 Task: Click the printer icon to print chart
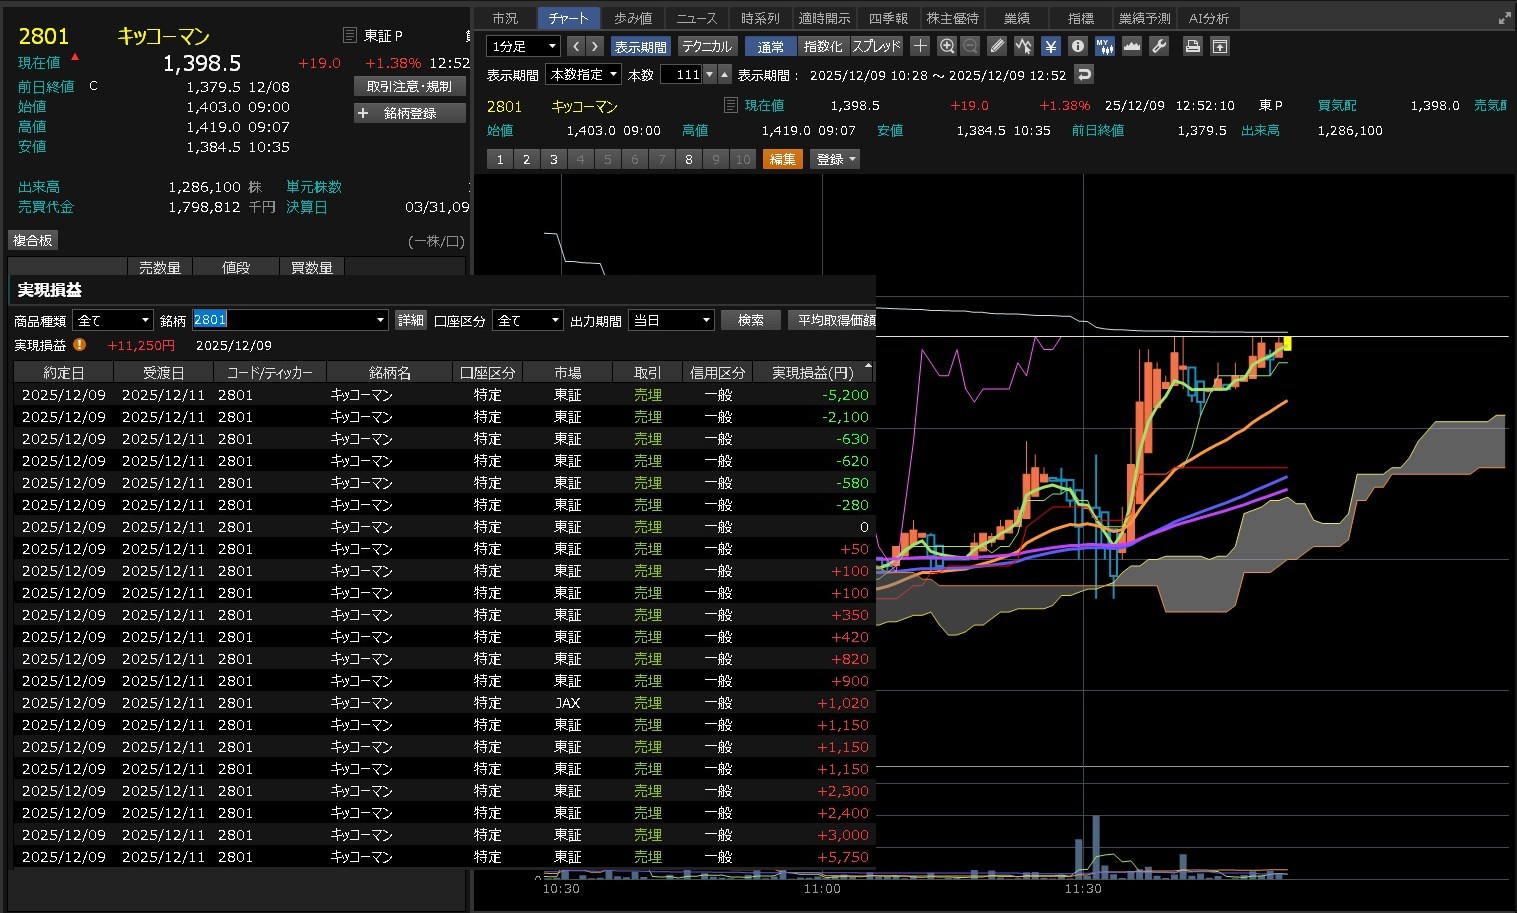[x=1192, y=46]
